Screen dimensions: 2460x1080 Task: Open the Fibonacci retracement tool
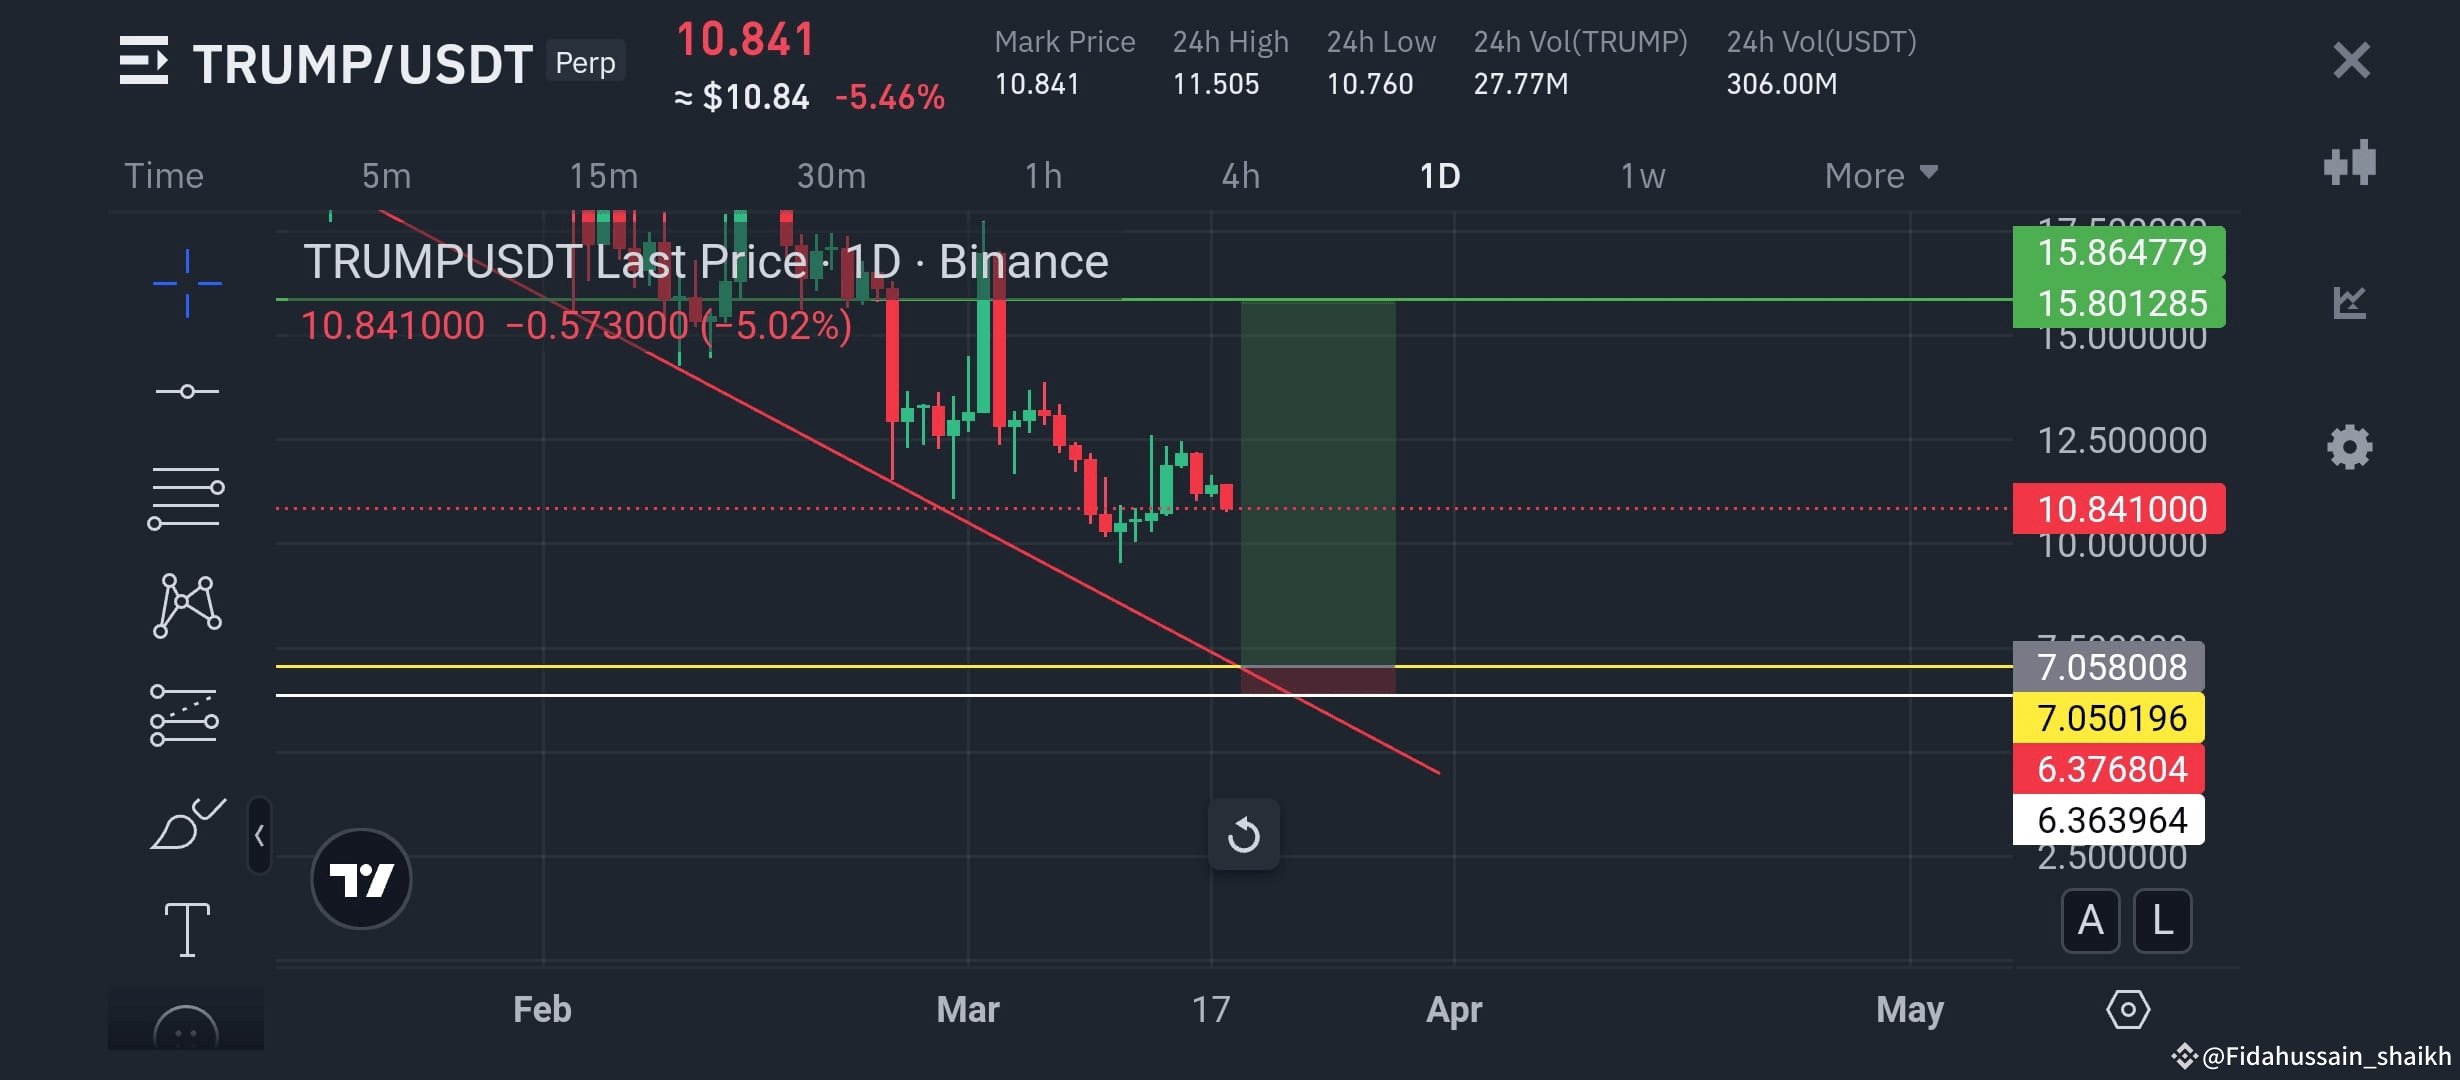coord(186,498)
